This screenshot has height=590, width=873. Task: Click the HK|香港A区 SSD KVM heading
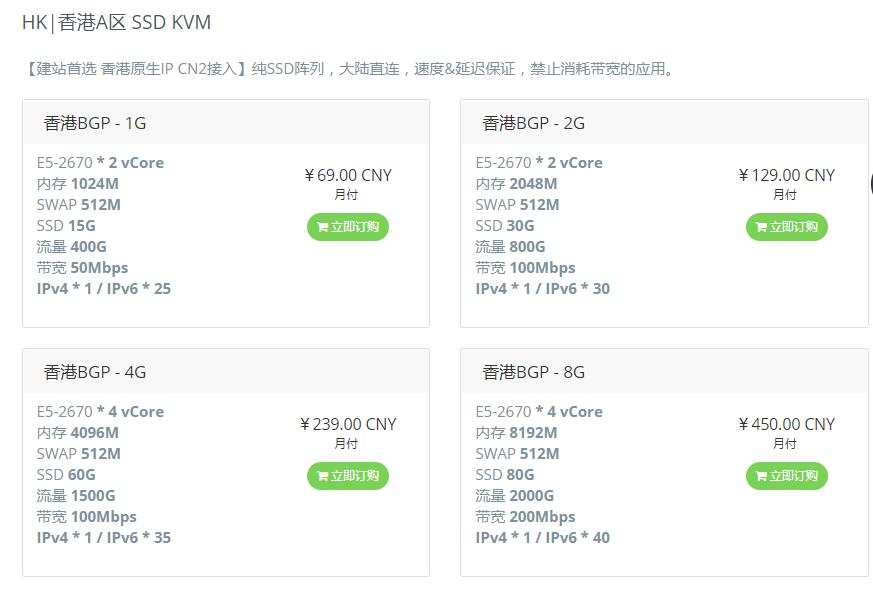click(116, 22)
